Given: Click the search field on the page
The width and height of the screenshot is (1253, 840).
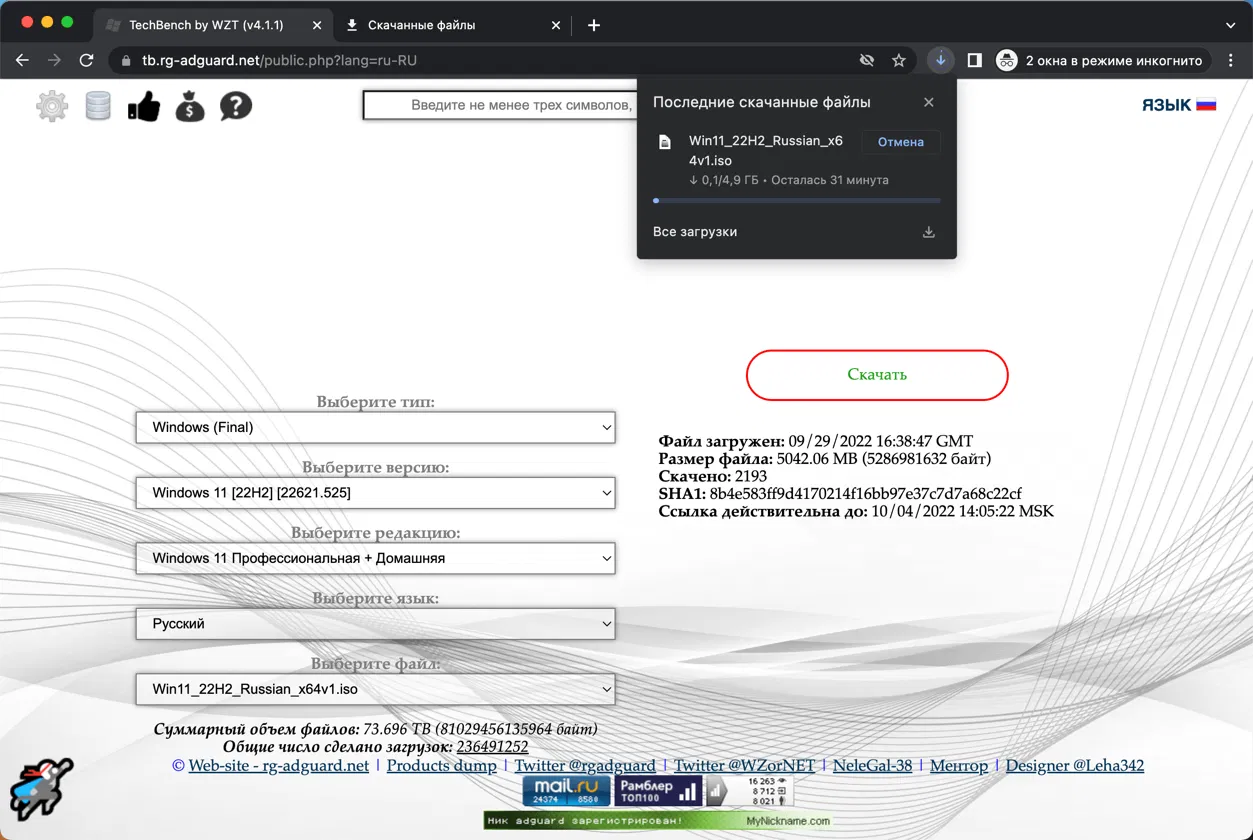Looking at the screenshot, I should coord(500,105).
